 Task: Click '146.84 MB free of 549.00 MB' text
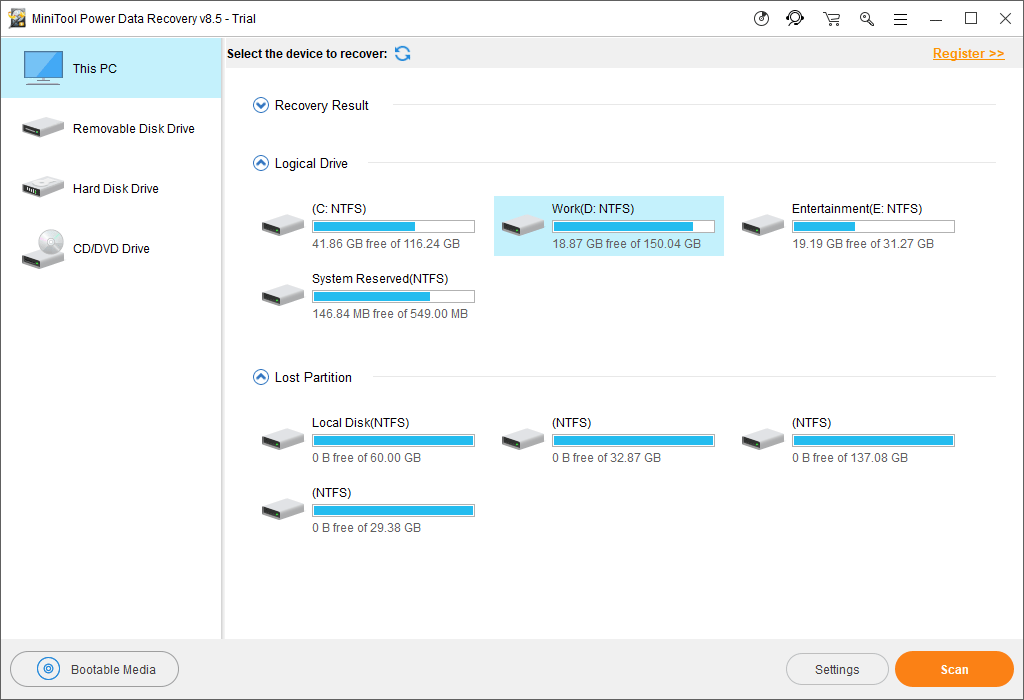tap(390, 314)
